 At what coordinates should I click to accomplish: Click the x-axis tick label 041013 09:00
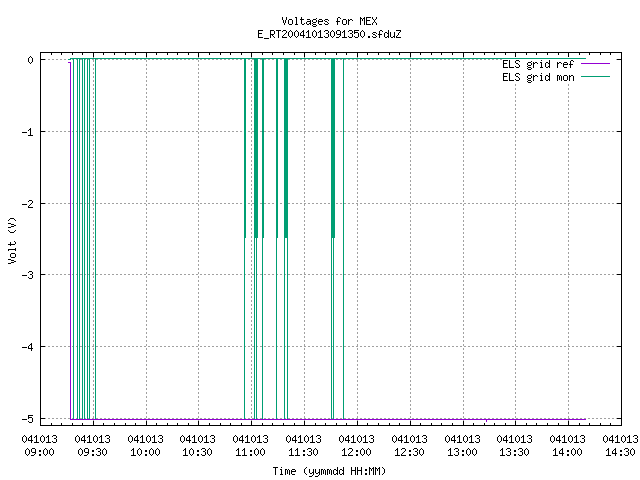[x=40, y=445]
